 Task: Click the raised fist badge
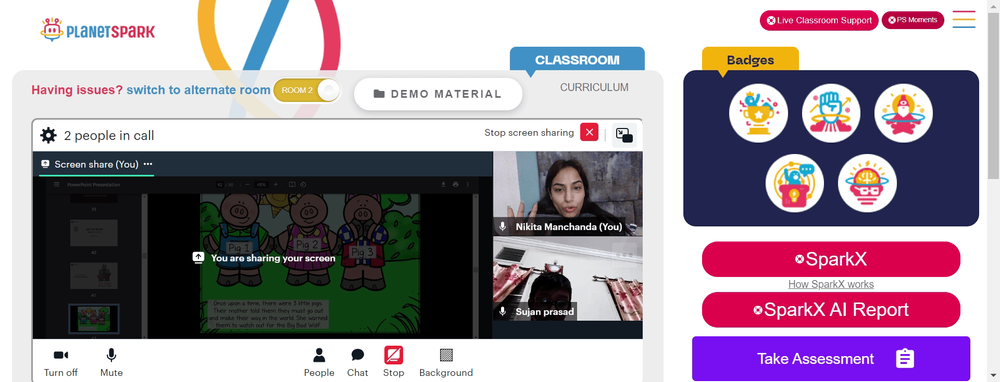(831, 114)
